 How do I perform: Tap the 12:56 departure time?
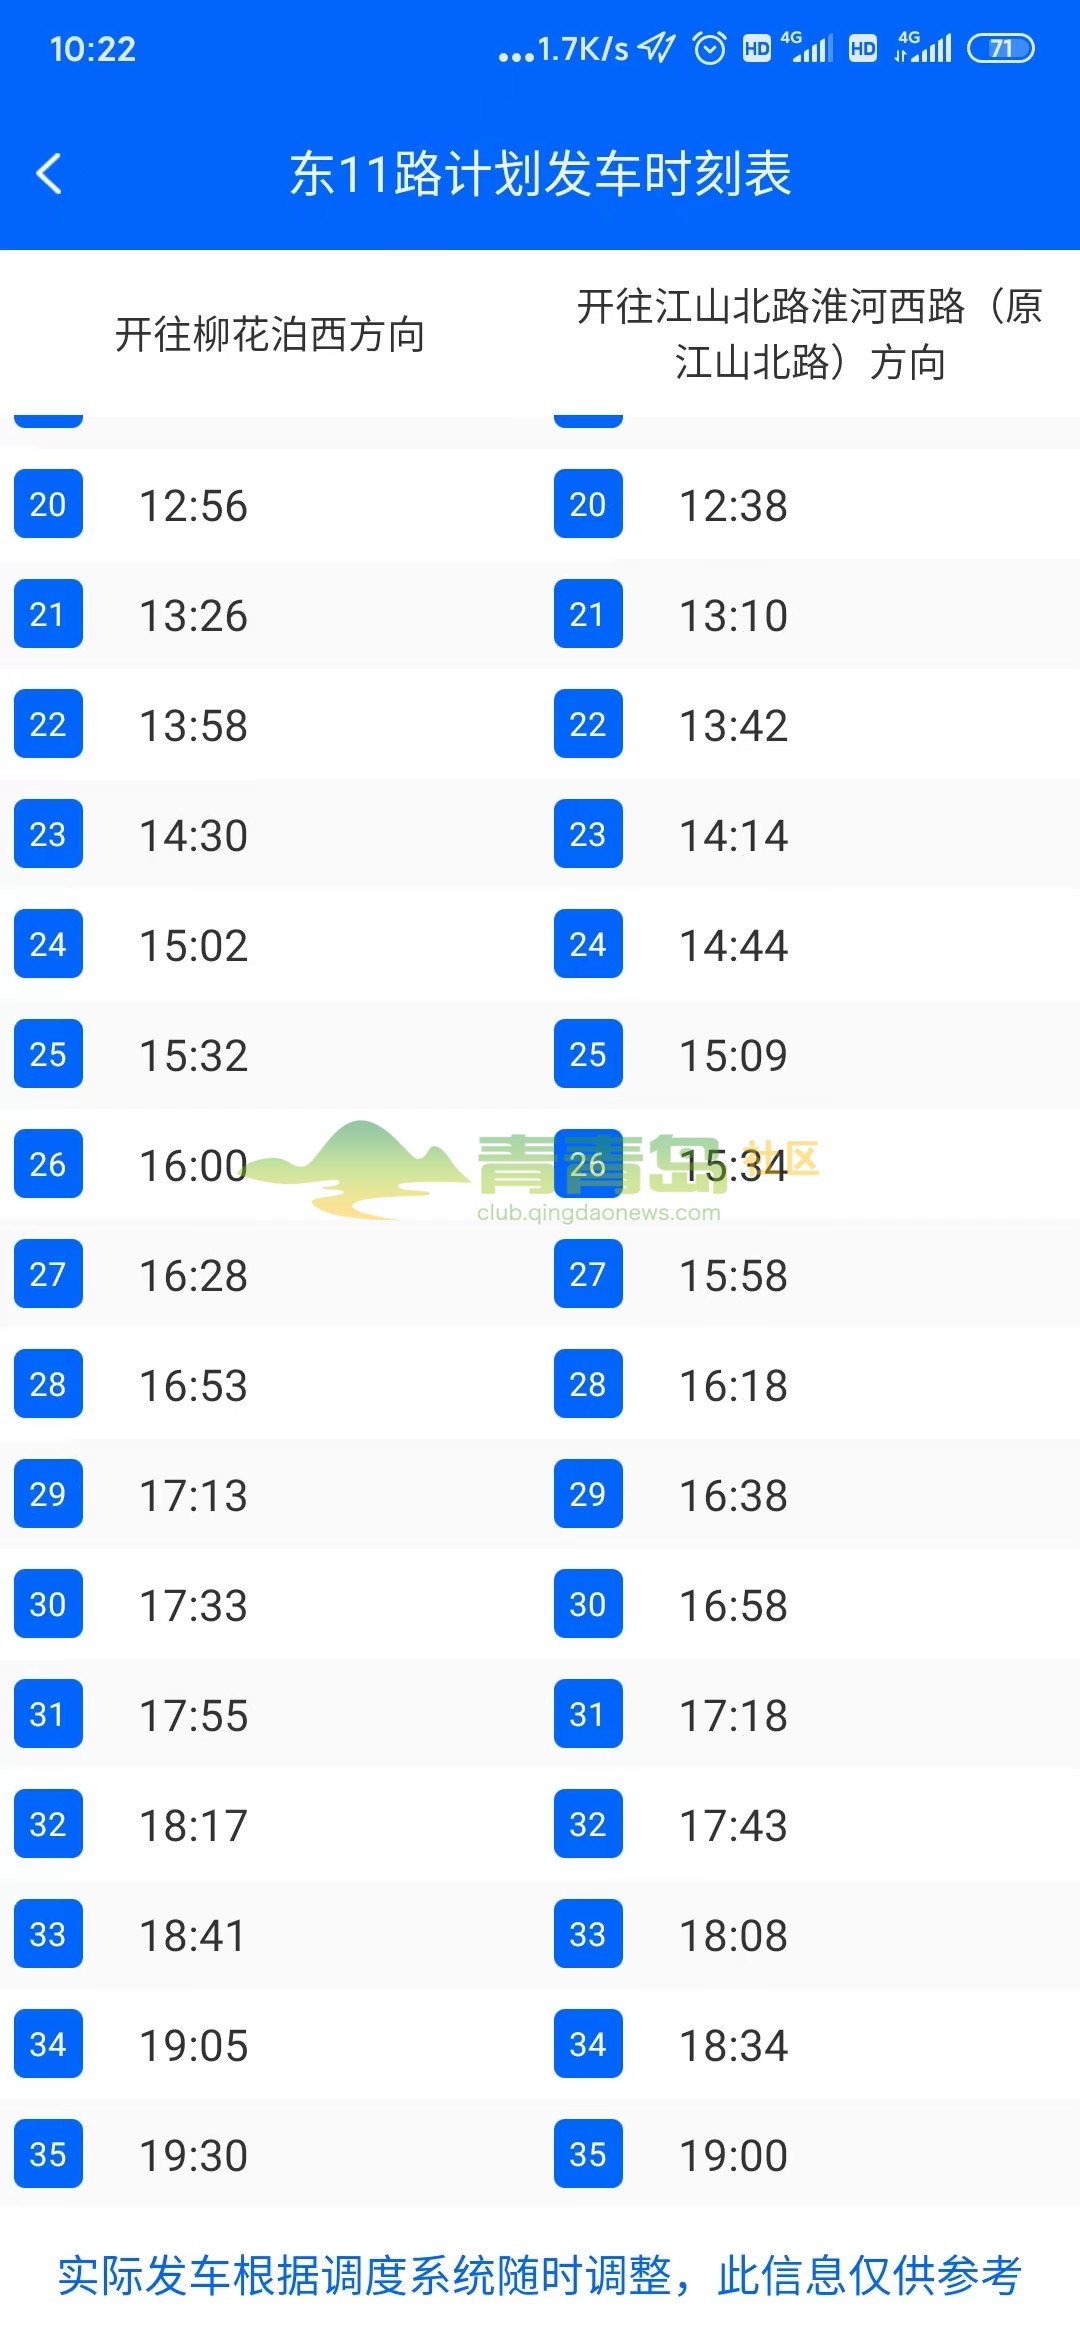pos(193,506)
